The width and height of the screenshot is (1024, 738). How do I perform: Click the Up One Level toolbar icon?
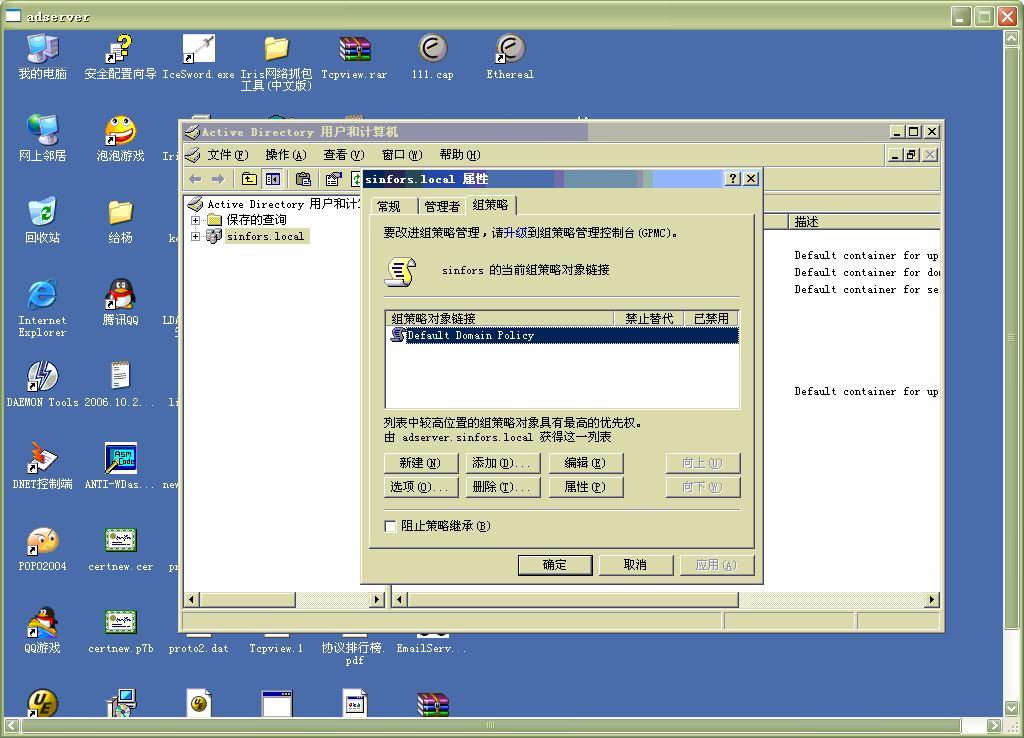click(249, 179)
